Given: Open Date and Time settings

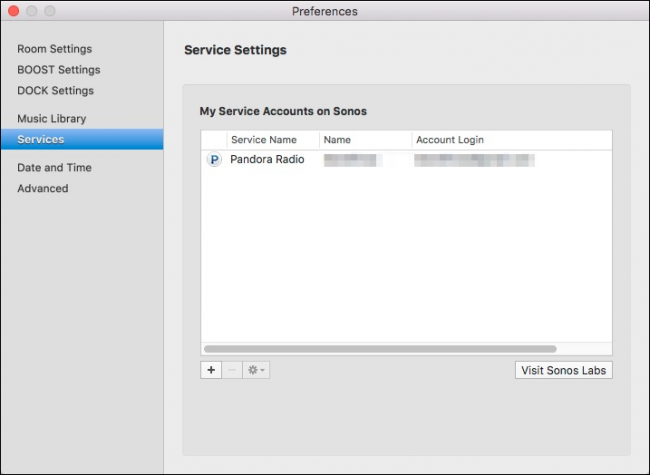Looking at the screenshot, I should click(x=54, y=168).
